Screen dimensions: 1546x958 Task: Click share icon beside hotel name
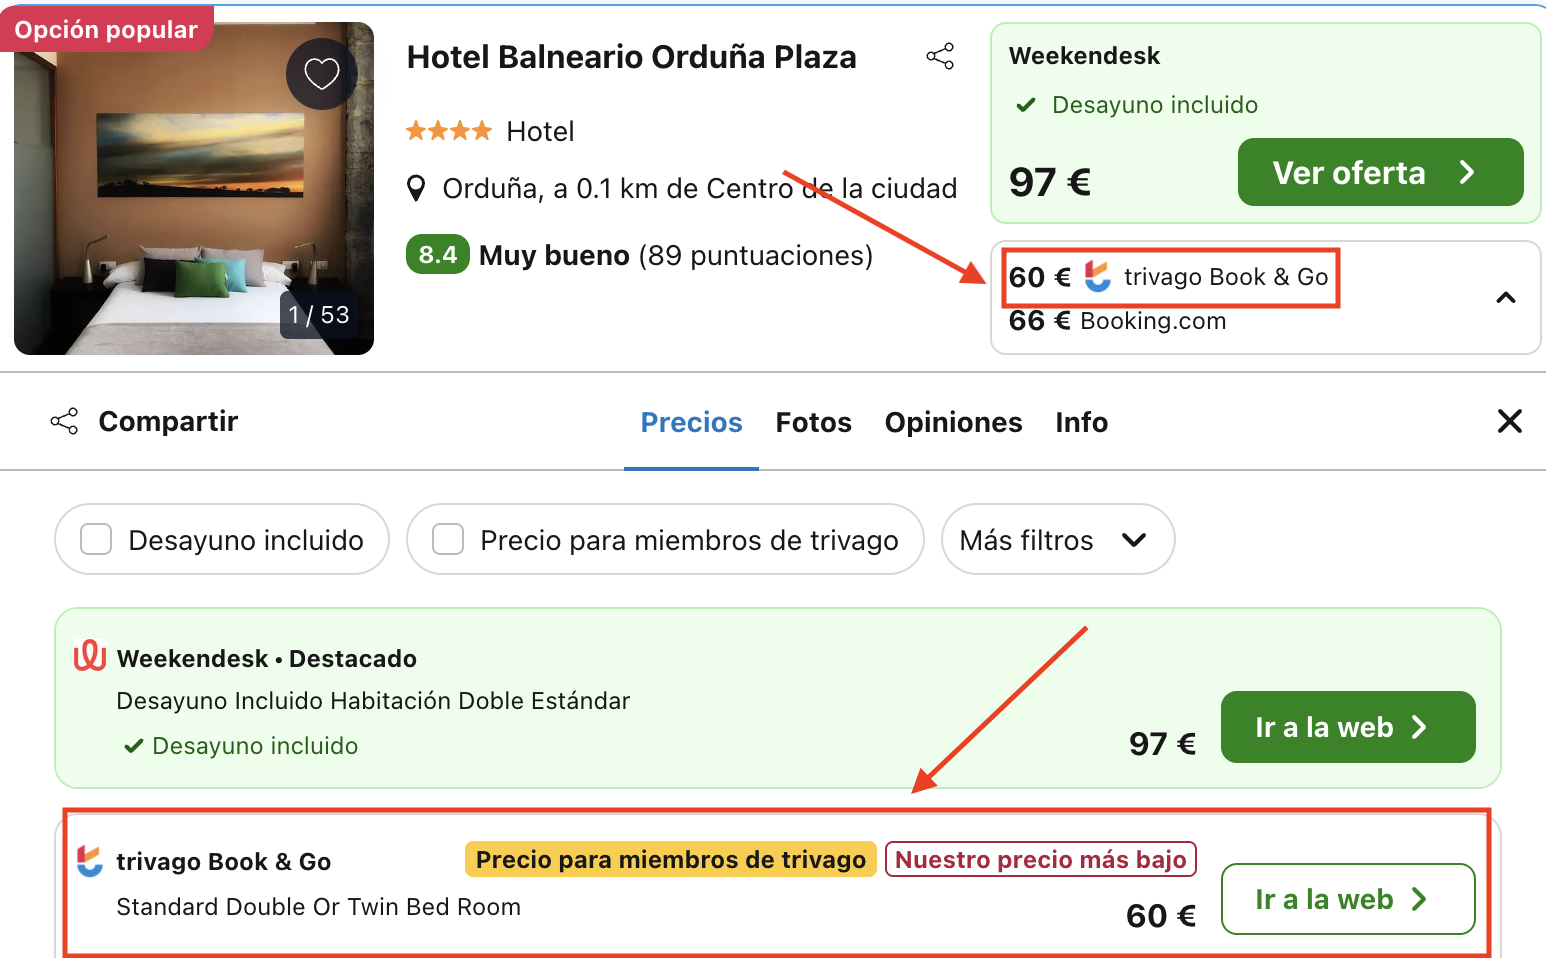940,56
